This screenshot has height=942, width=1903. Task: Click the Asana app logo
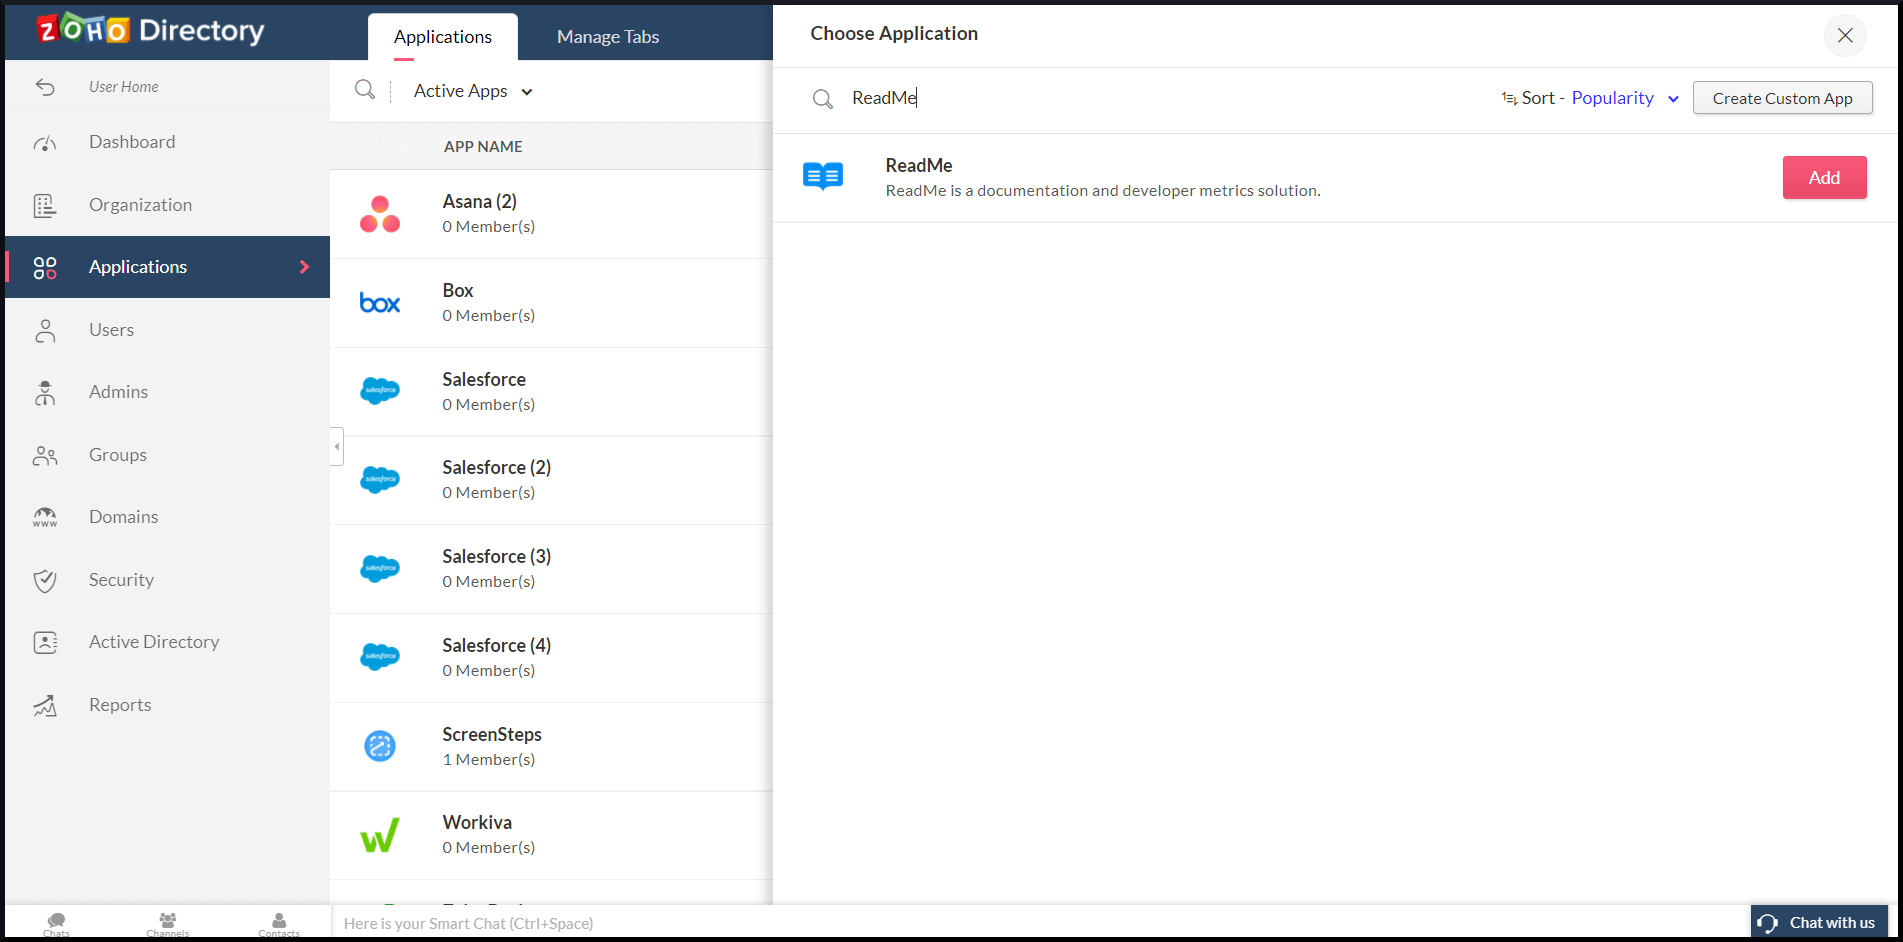point(380,214)
